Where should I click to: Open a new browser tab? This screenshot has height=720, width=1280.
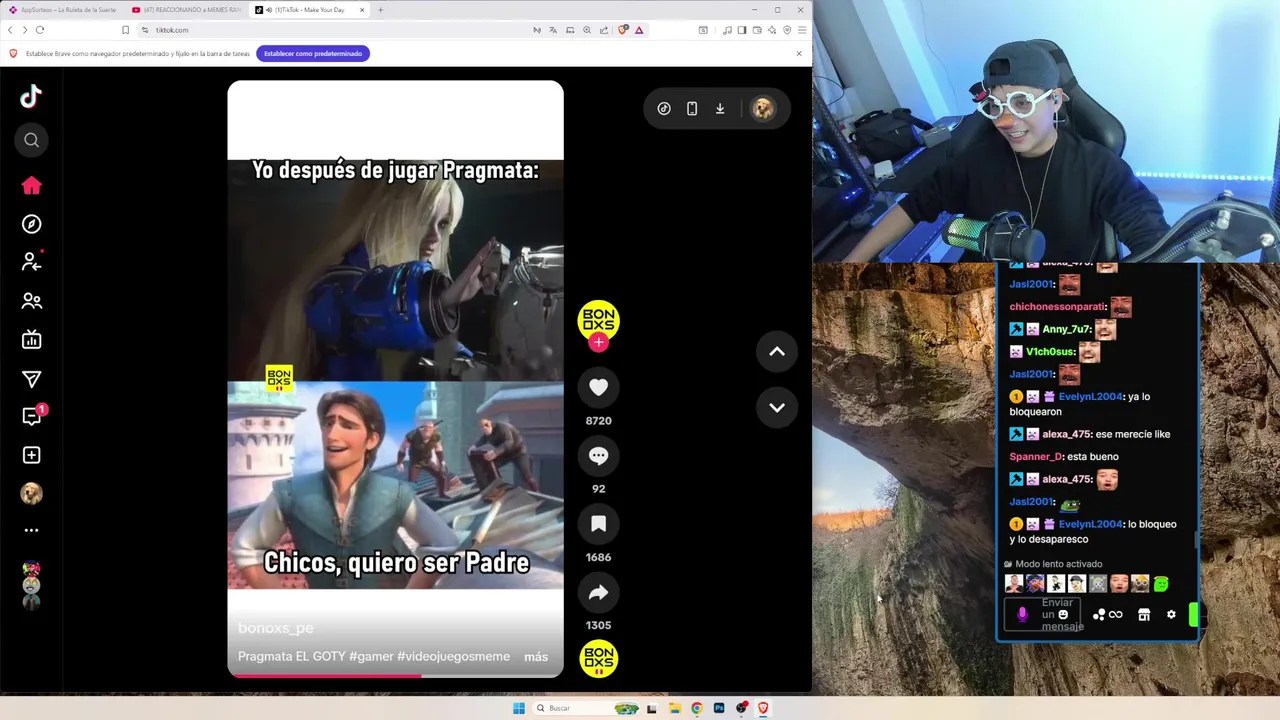pos(380,10)
